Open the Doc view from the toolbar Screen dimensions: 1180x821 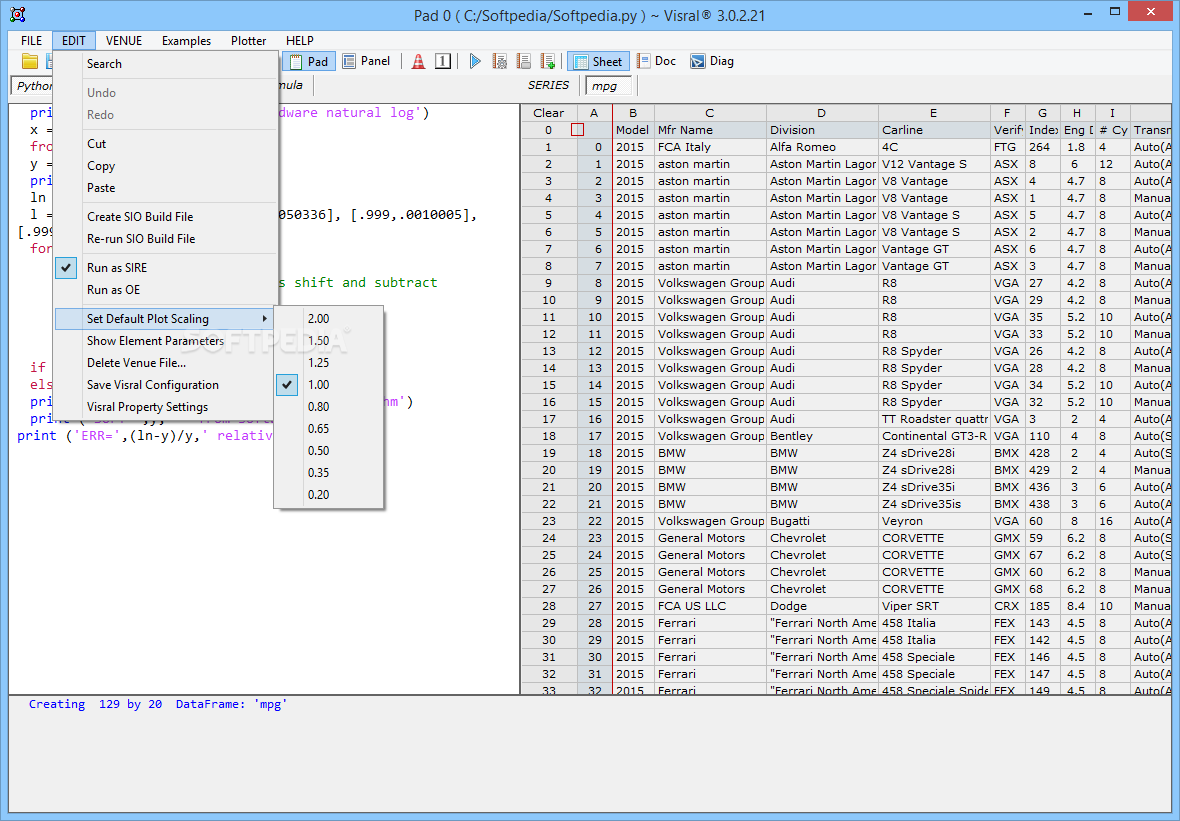click(656, 62)
